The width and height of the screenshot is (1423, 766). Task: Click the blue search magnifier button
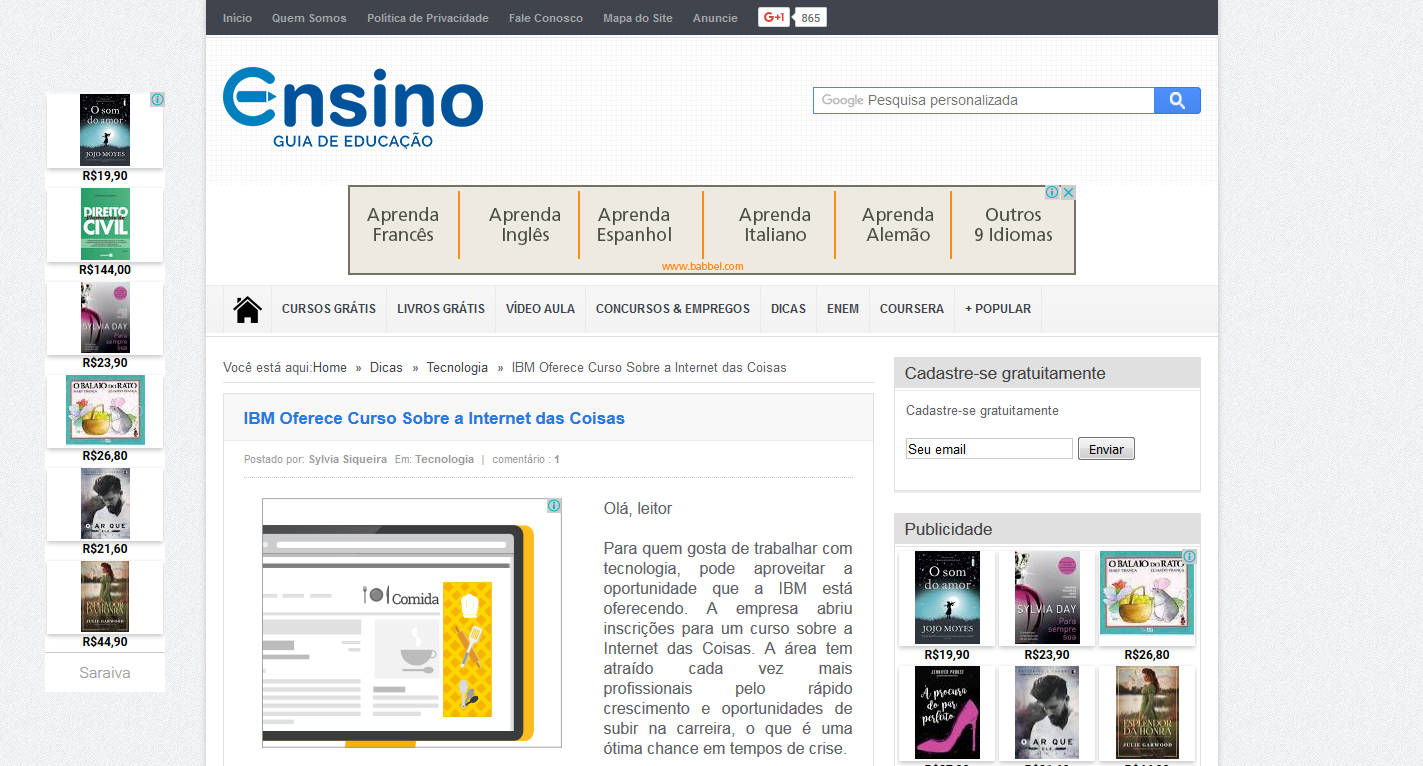(x=1177, y=100)
